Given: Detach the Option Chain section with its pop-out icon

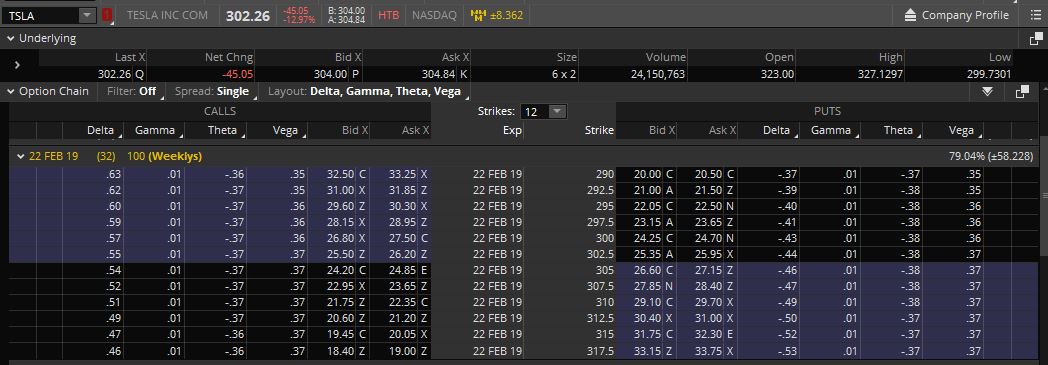Looking at the screenshot, I should (x=1022, y=92).
